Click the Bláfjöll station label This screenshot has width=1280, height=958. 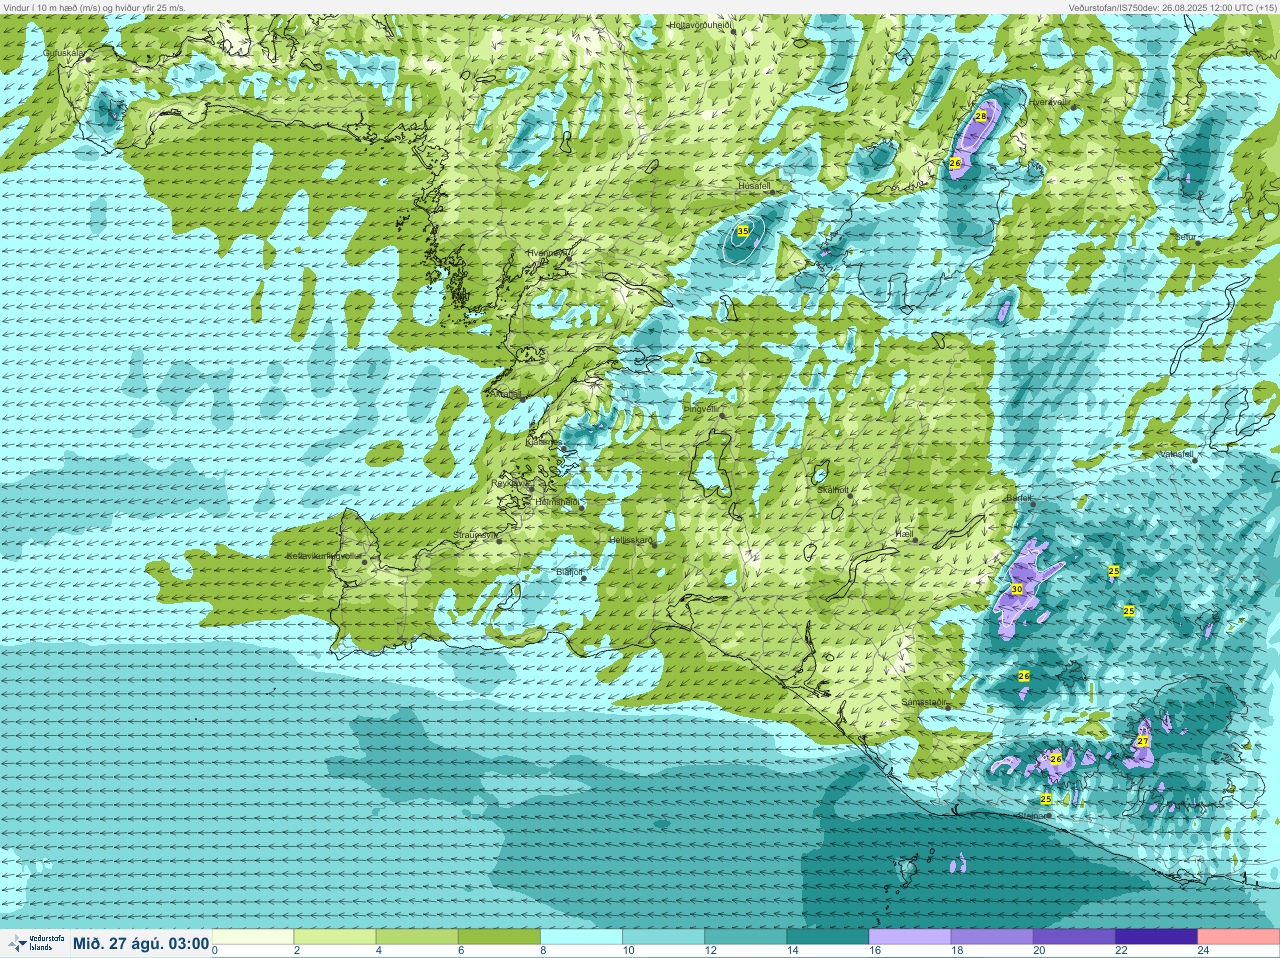(x=568, y=571)
